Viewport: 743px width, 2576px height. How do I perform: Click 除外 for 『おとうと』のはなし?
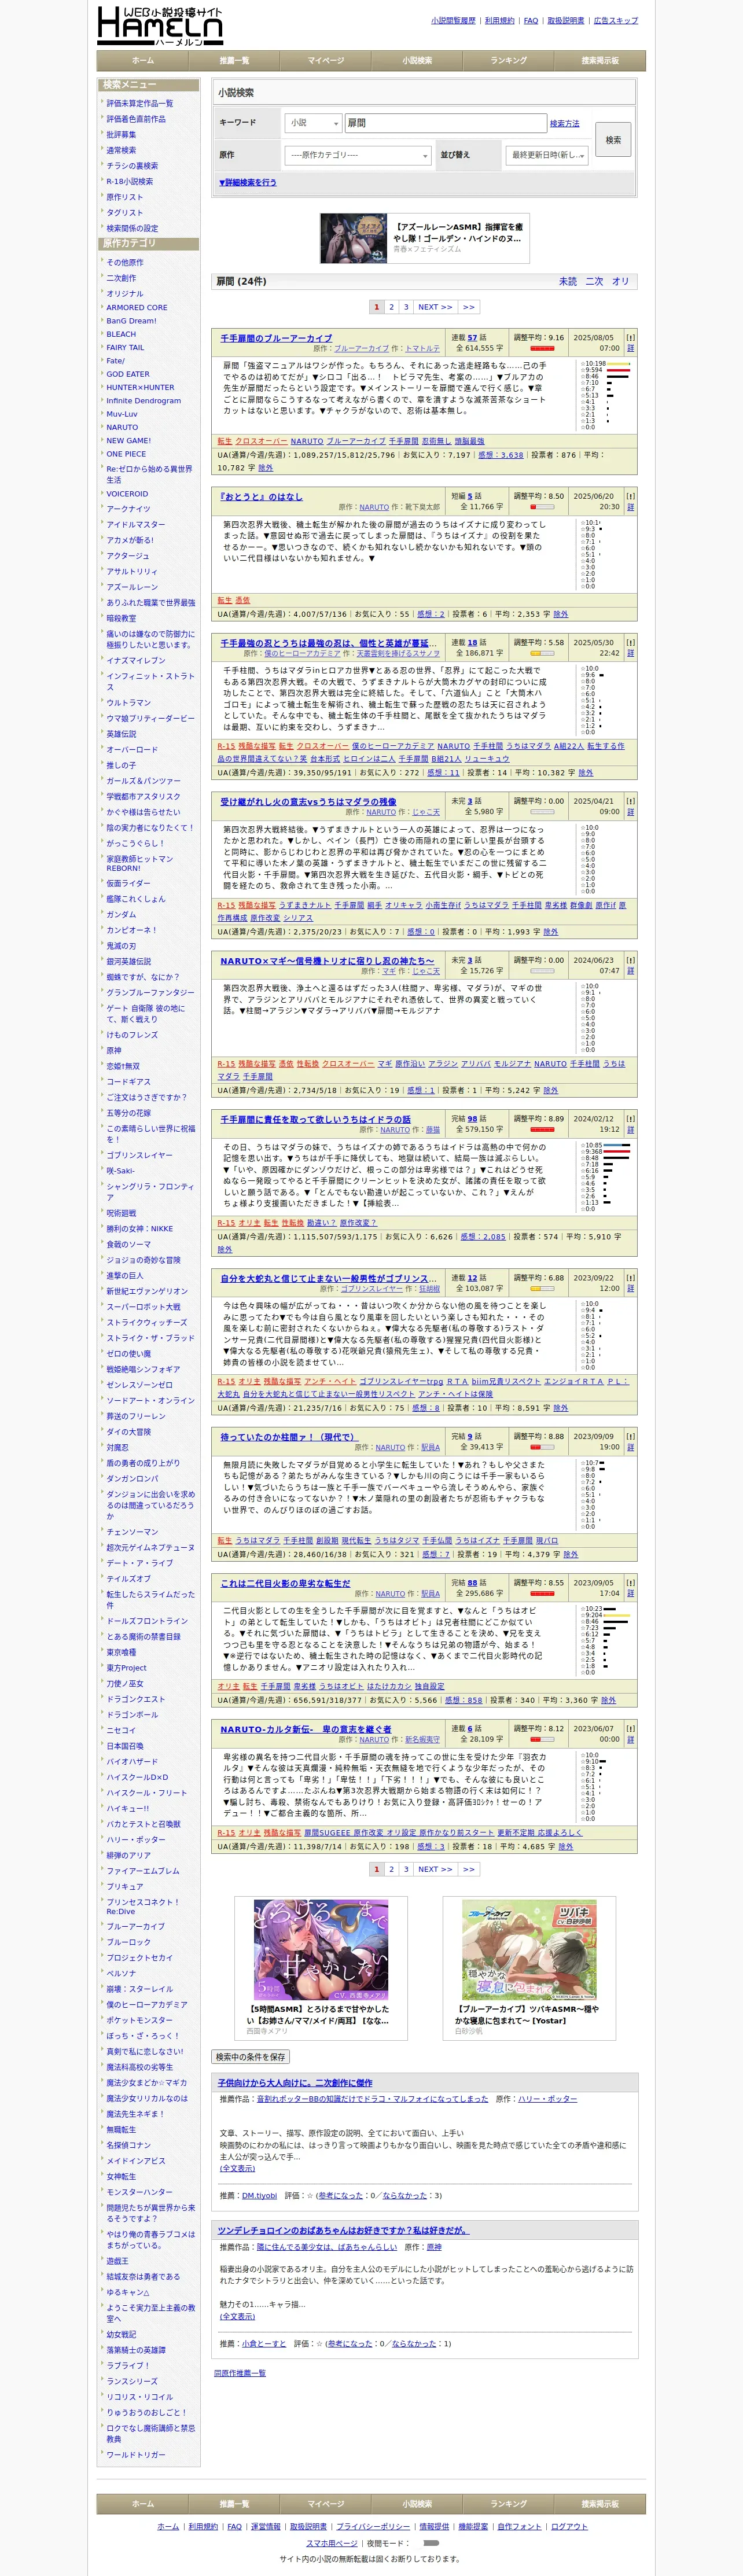[560, 614]
